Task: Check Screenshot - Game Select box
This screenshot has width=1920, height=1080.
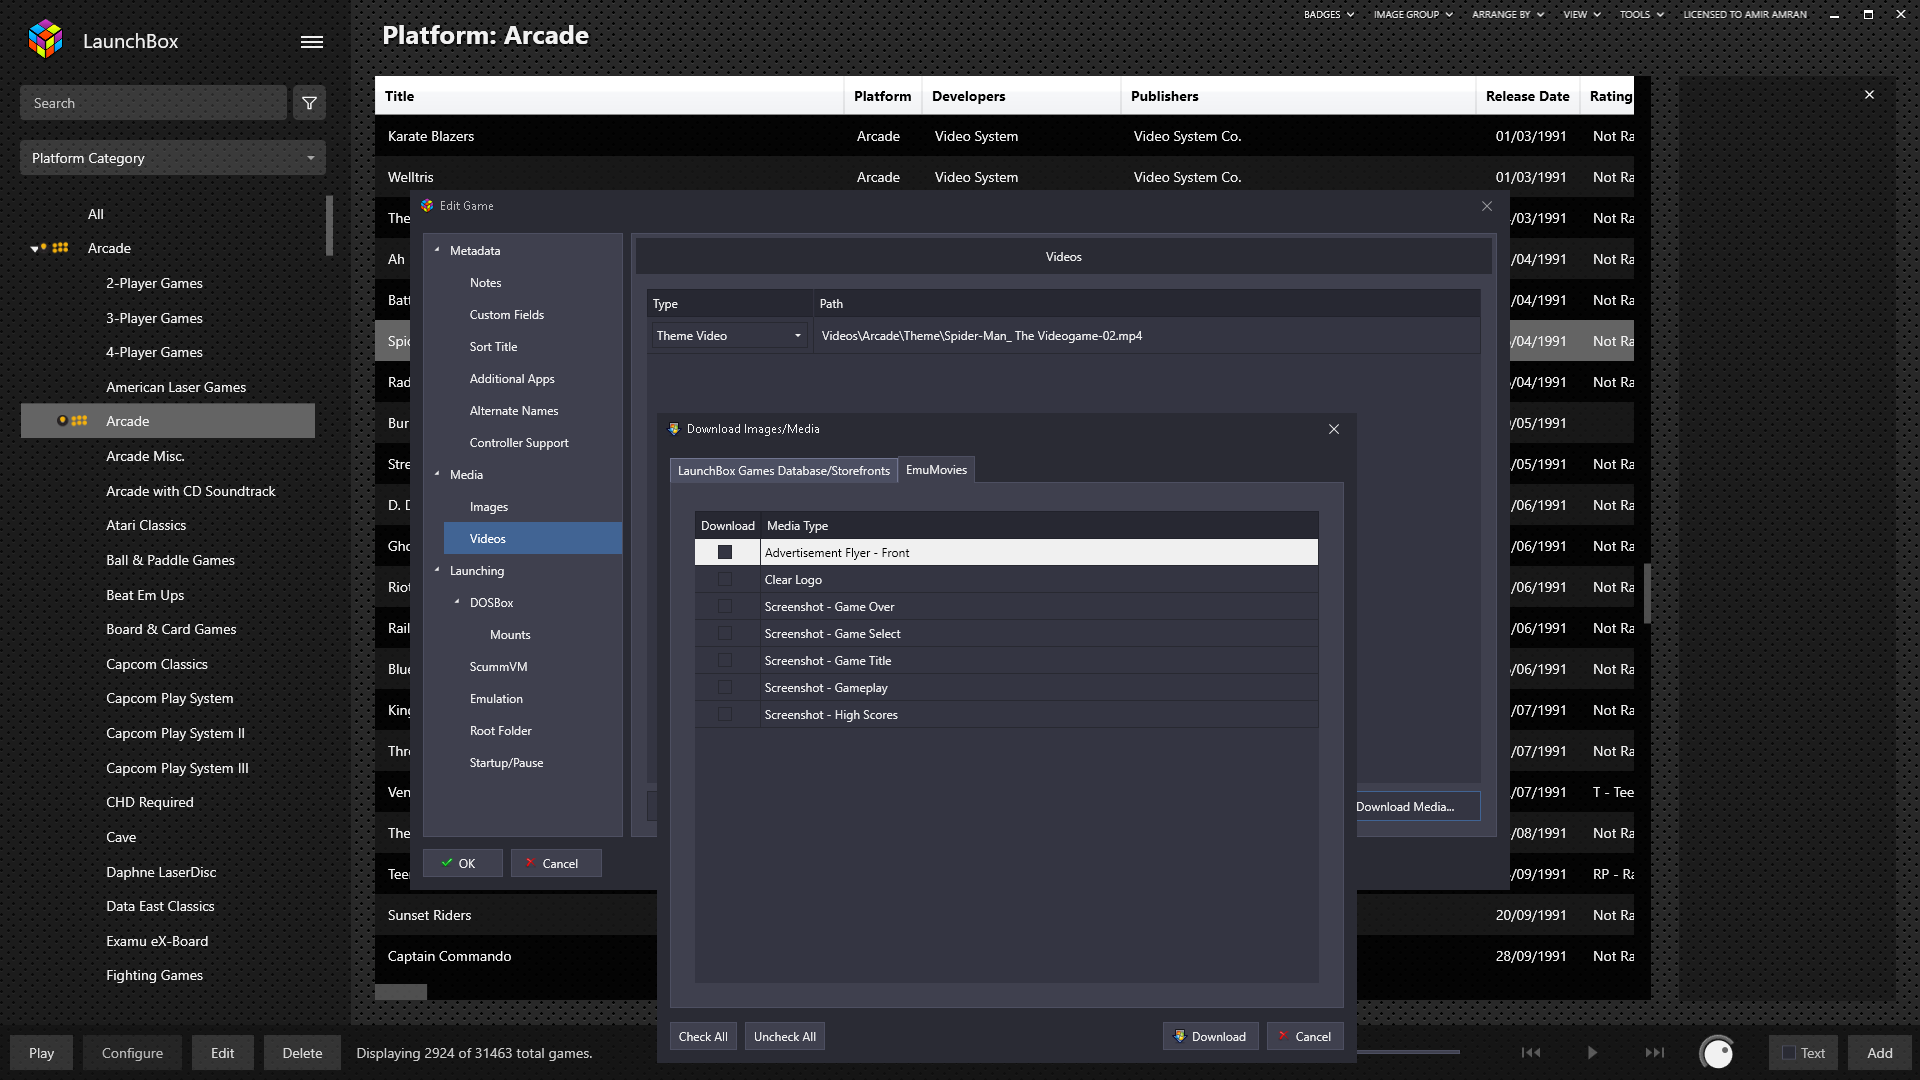Action: (725, 633)
